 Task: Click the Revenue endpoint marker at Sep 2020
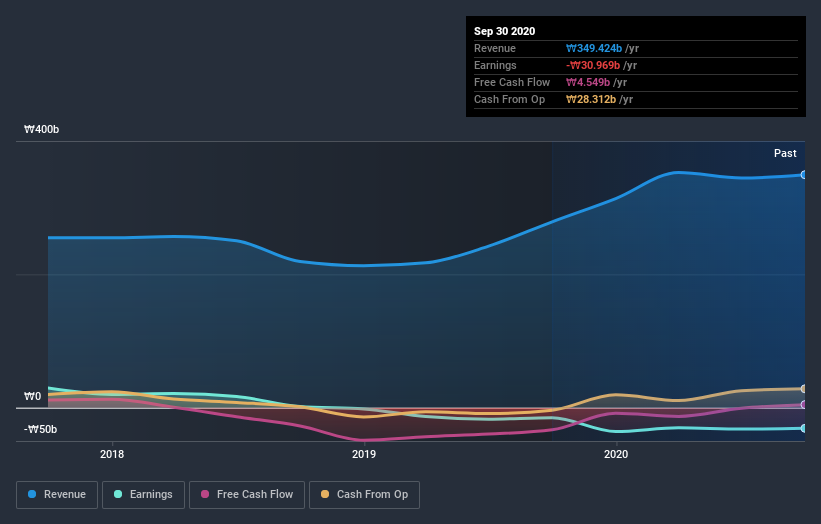point(804,175)
